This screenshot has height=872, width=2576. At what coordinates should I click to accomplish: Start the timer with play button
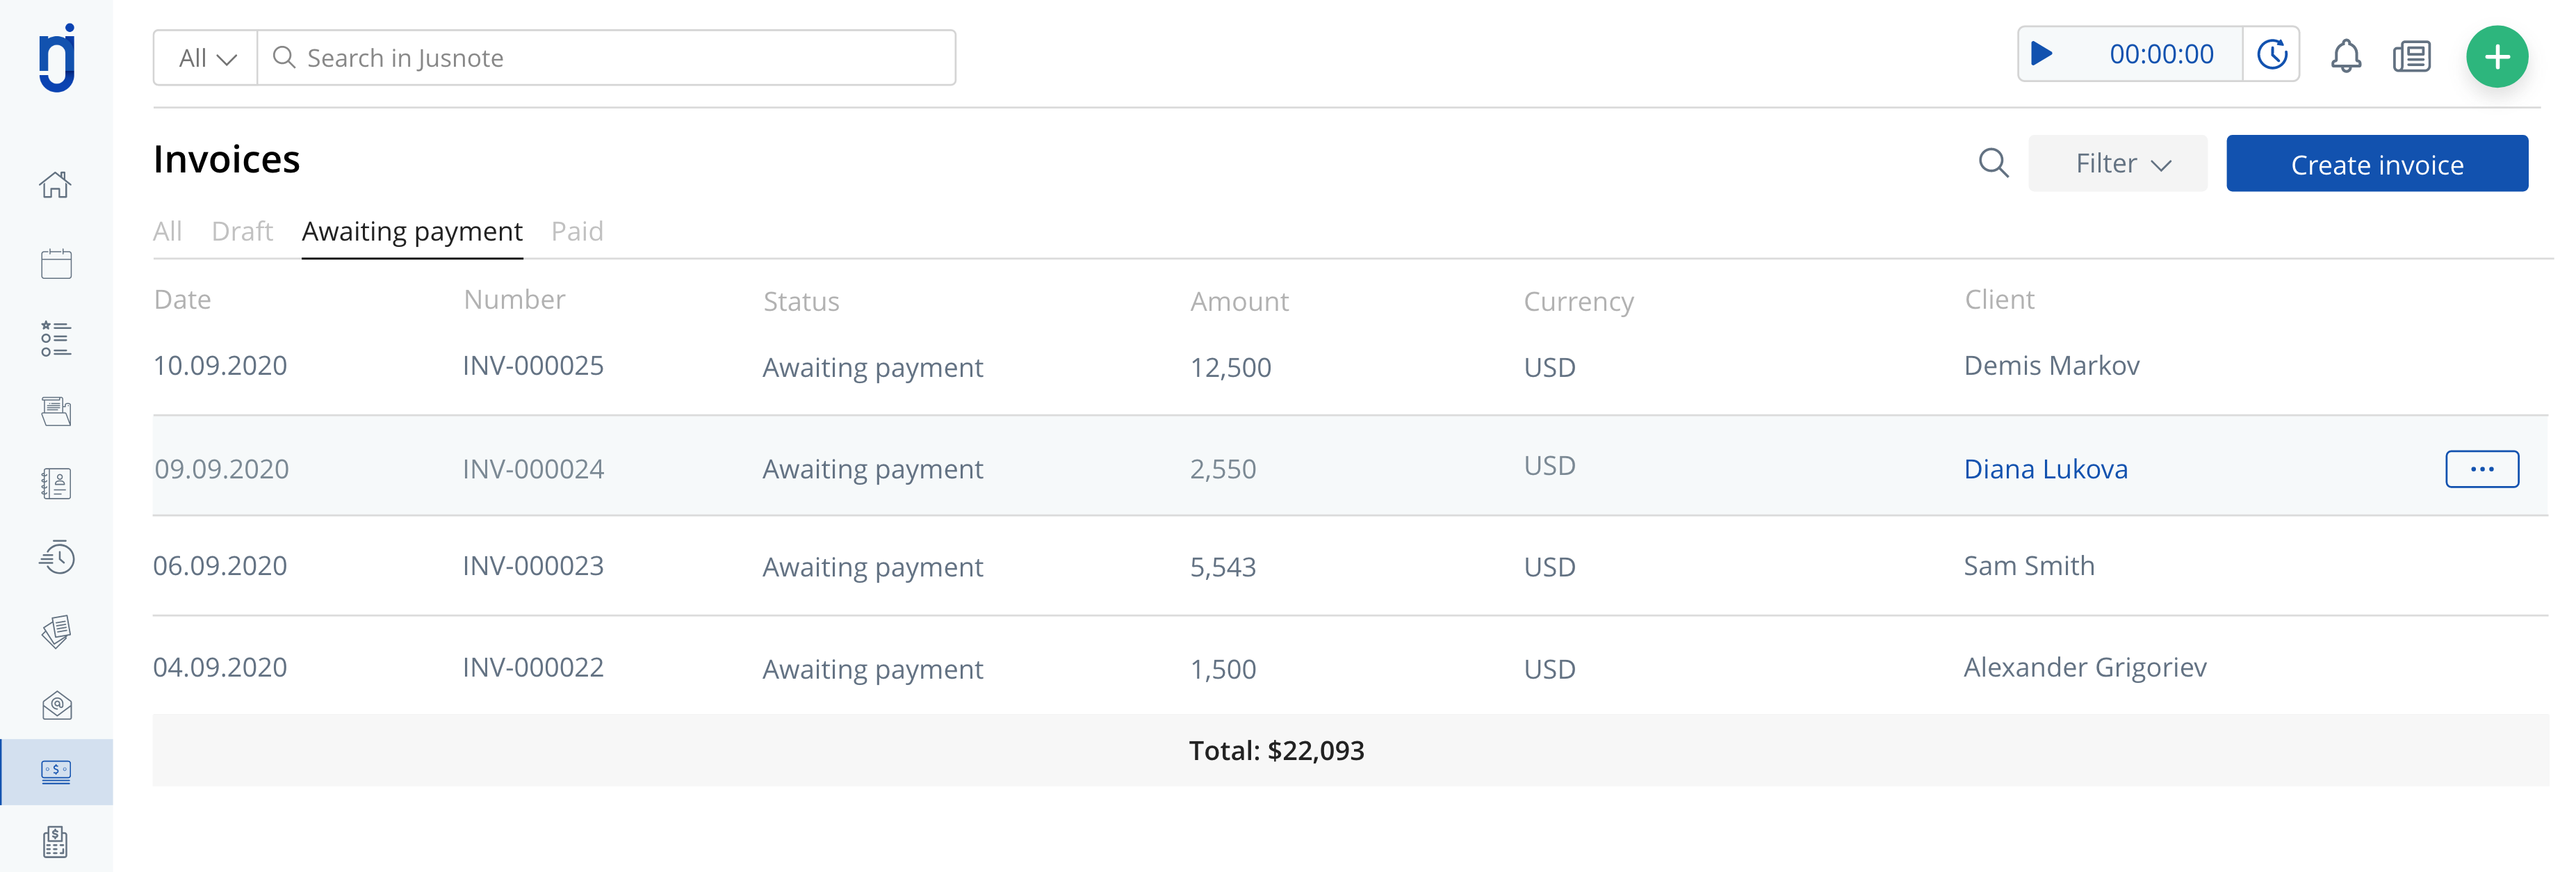point(2041,54)
